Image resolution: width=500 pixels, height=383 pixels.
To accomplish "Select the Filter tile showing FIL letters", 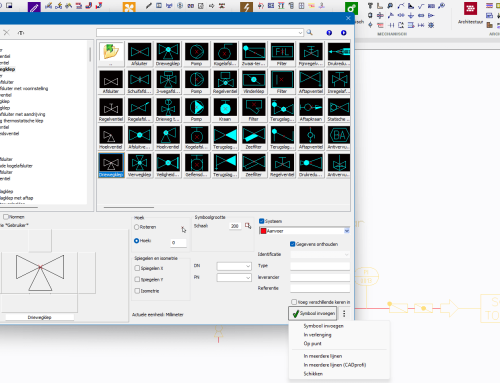I will [282, 54].
